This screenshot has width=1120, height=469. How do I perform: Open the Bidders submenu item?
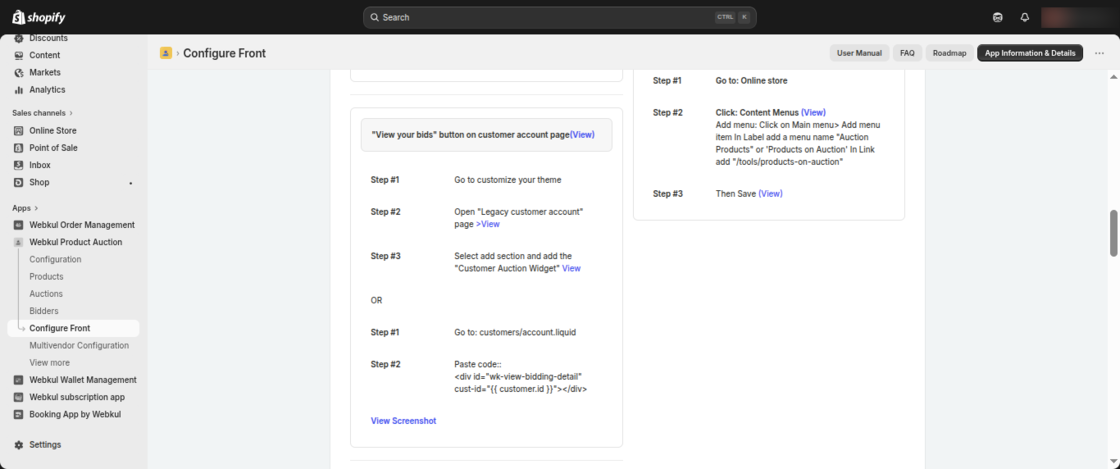44,311
